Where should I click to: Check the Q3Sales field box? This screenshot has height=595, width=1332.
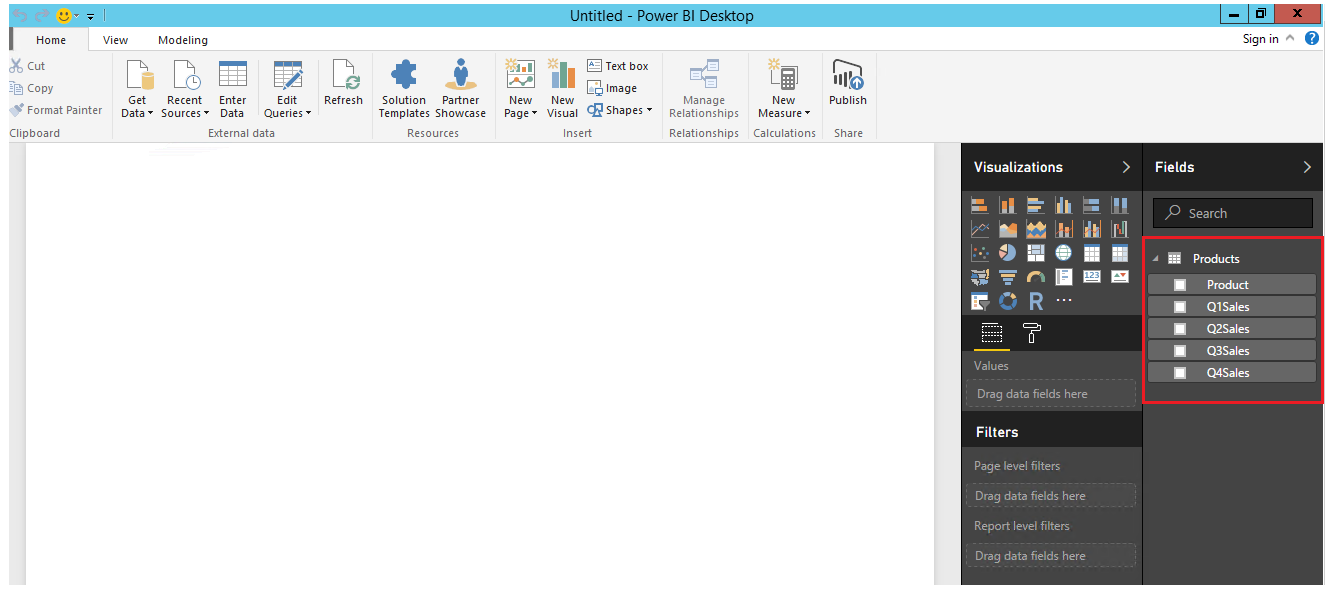[1180, 351]
